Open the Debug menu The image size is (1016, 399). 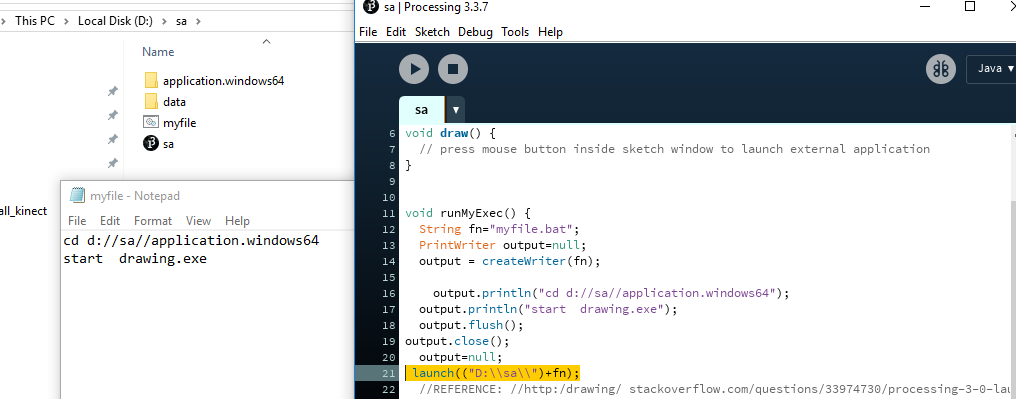(475, 32)
